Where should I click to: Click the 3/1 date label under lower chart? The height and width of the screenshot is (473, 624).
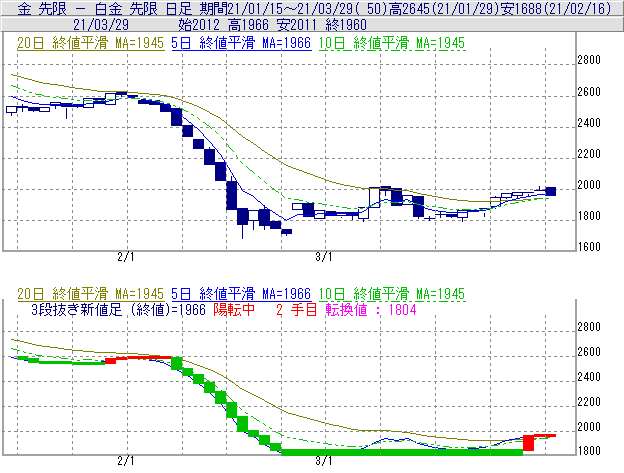tap(324, 461)
